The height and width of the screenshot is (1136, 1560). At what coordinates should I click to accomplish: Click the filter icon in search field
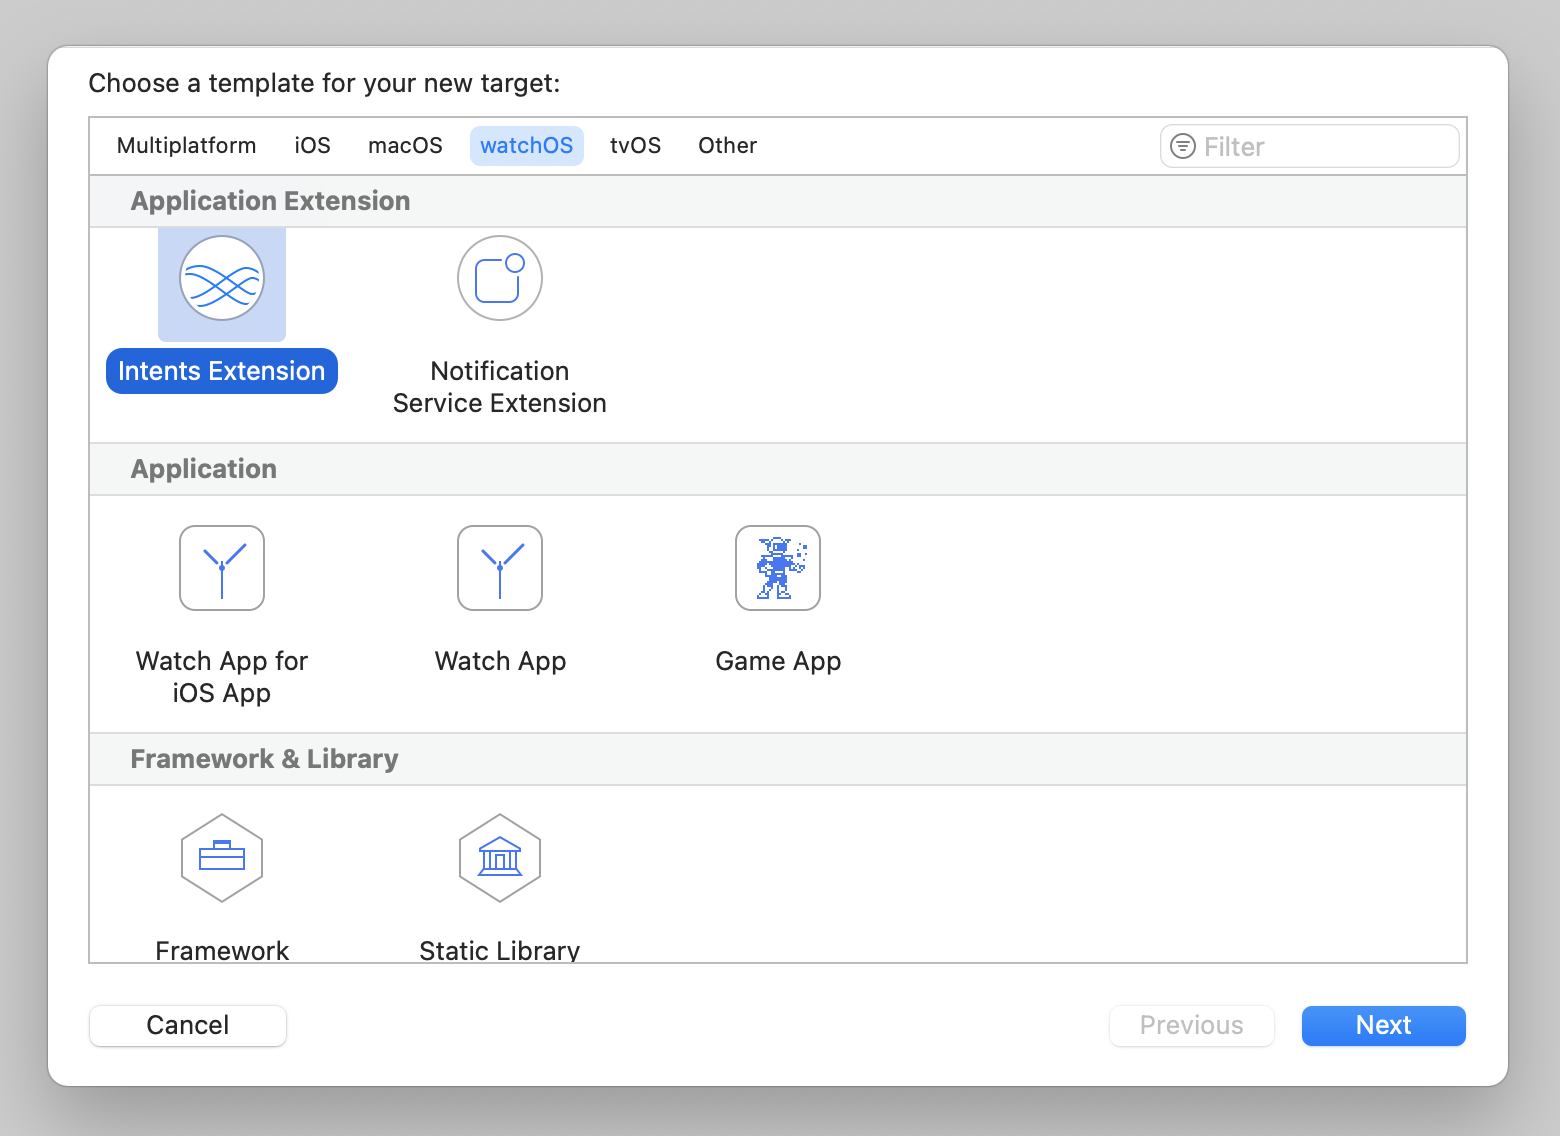point(1183,147)
